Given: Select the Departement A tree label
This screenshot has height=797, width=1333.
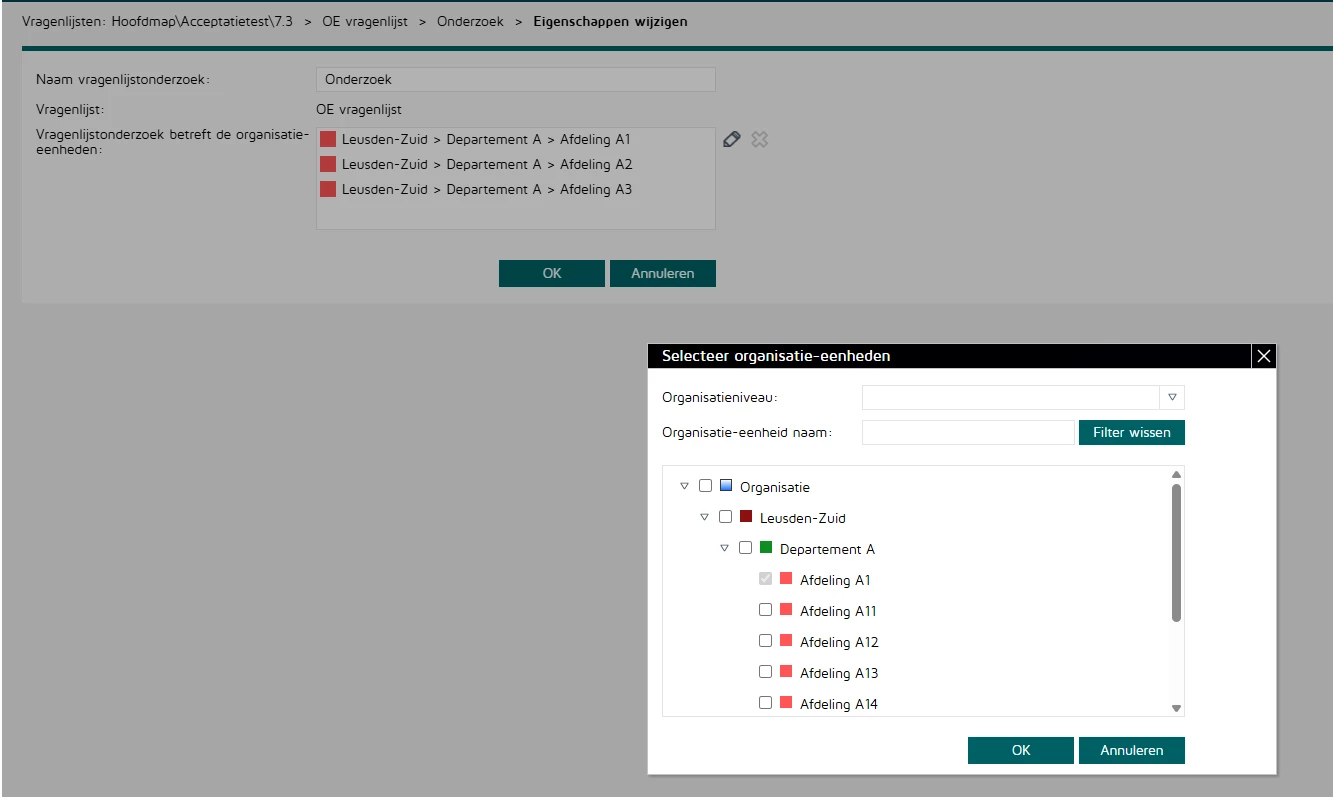Looking at the screenshot, I should (828, 549).
